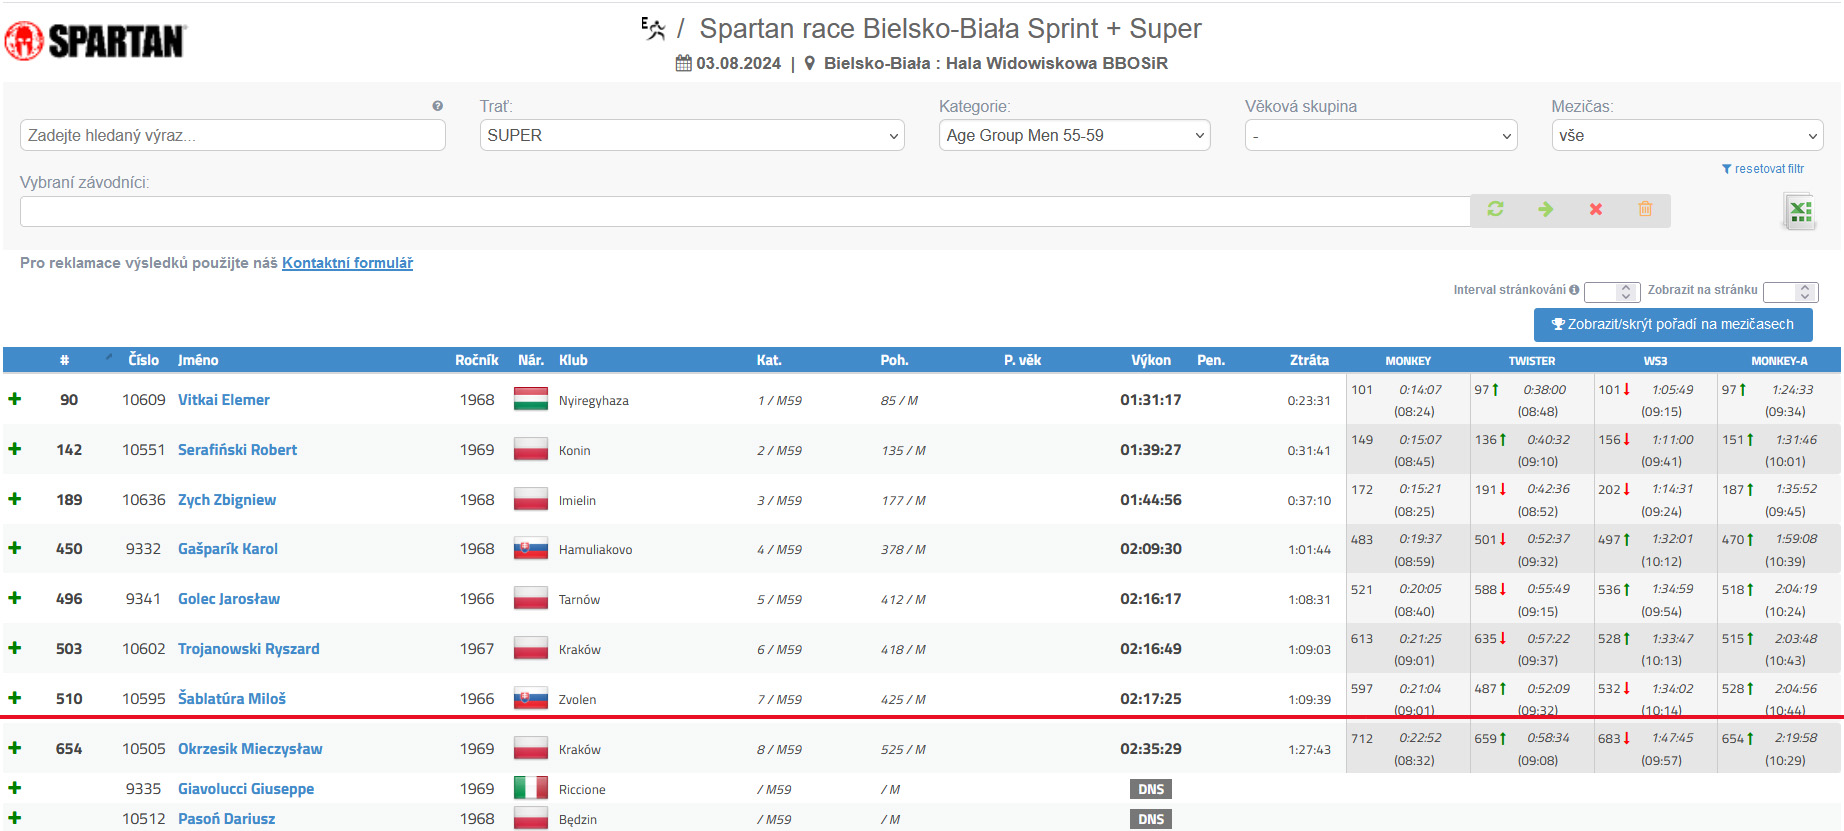Click Italian flag in Giavolucci Giuseppe row
1844x831 pixels.
pos(531,788)
